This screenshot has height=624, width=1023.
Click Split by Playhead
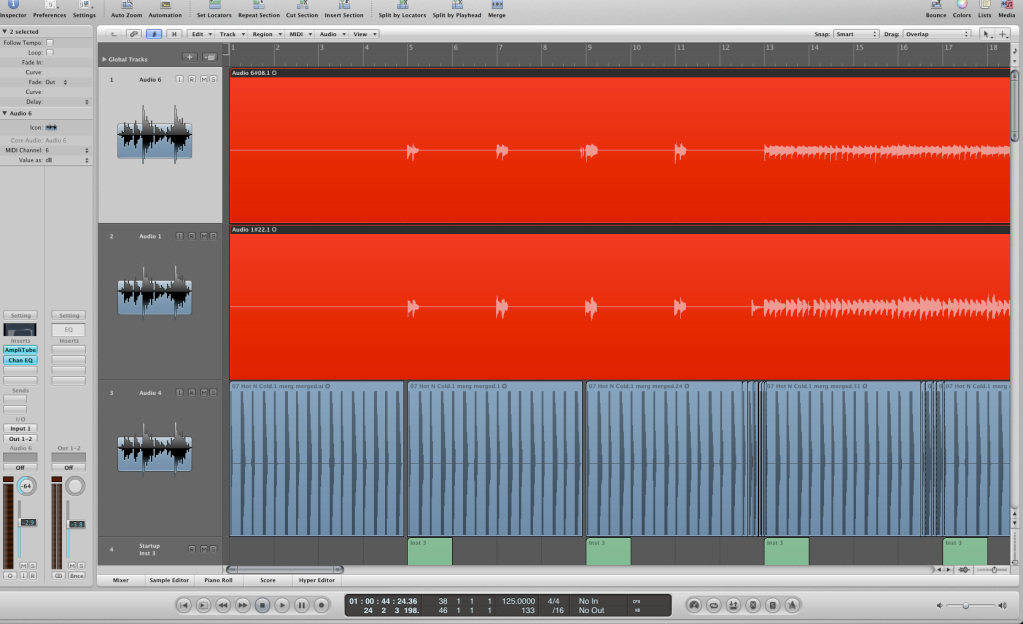click(x=457, y=7)
